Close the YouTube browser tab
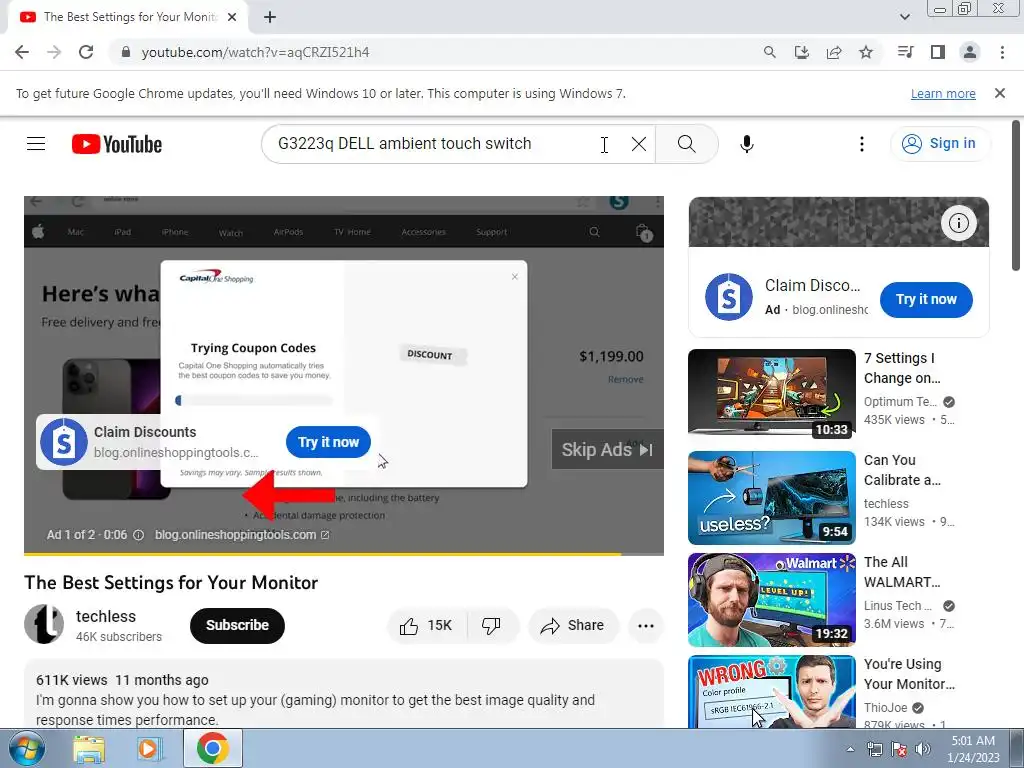Screen dimensions: 1024x768 pyautogui.click(x=231, y=18)
